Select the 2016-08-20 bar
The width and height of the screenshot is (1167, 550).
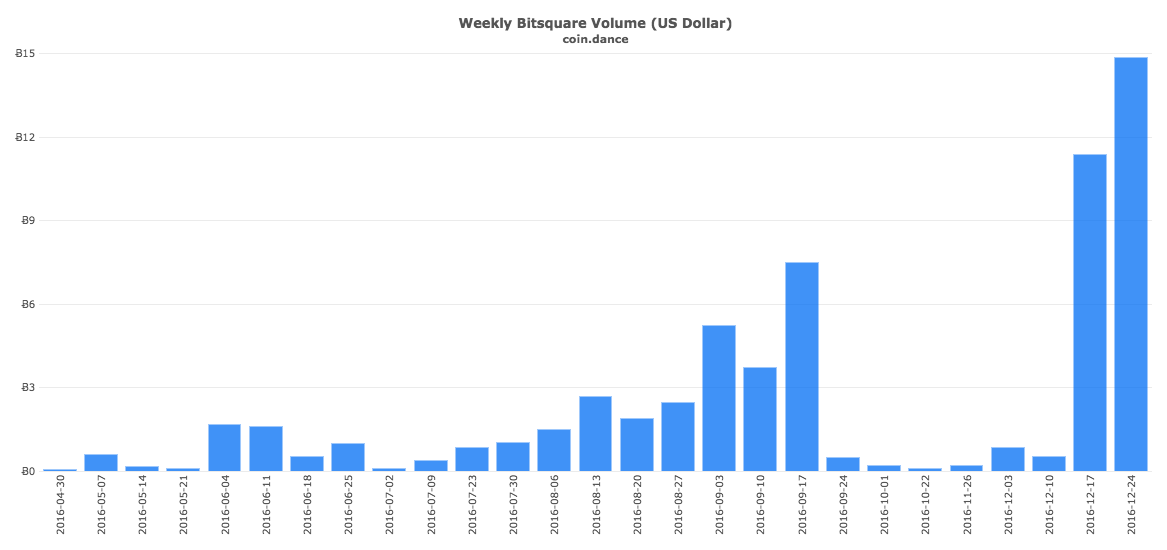(x=636, y=444)
